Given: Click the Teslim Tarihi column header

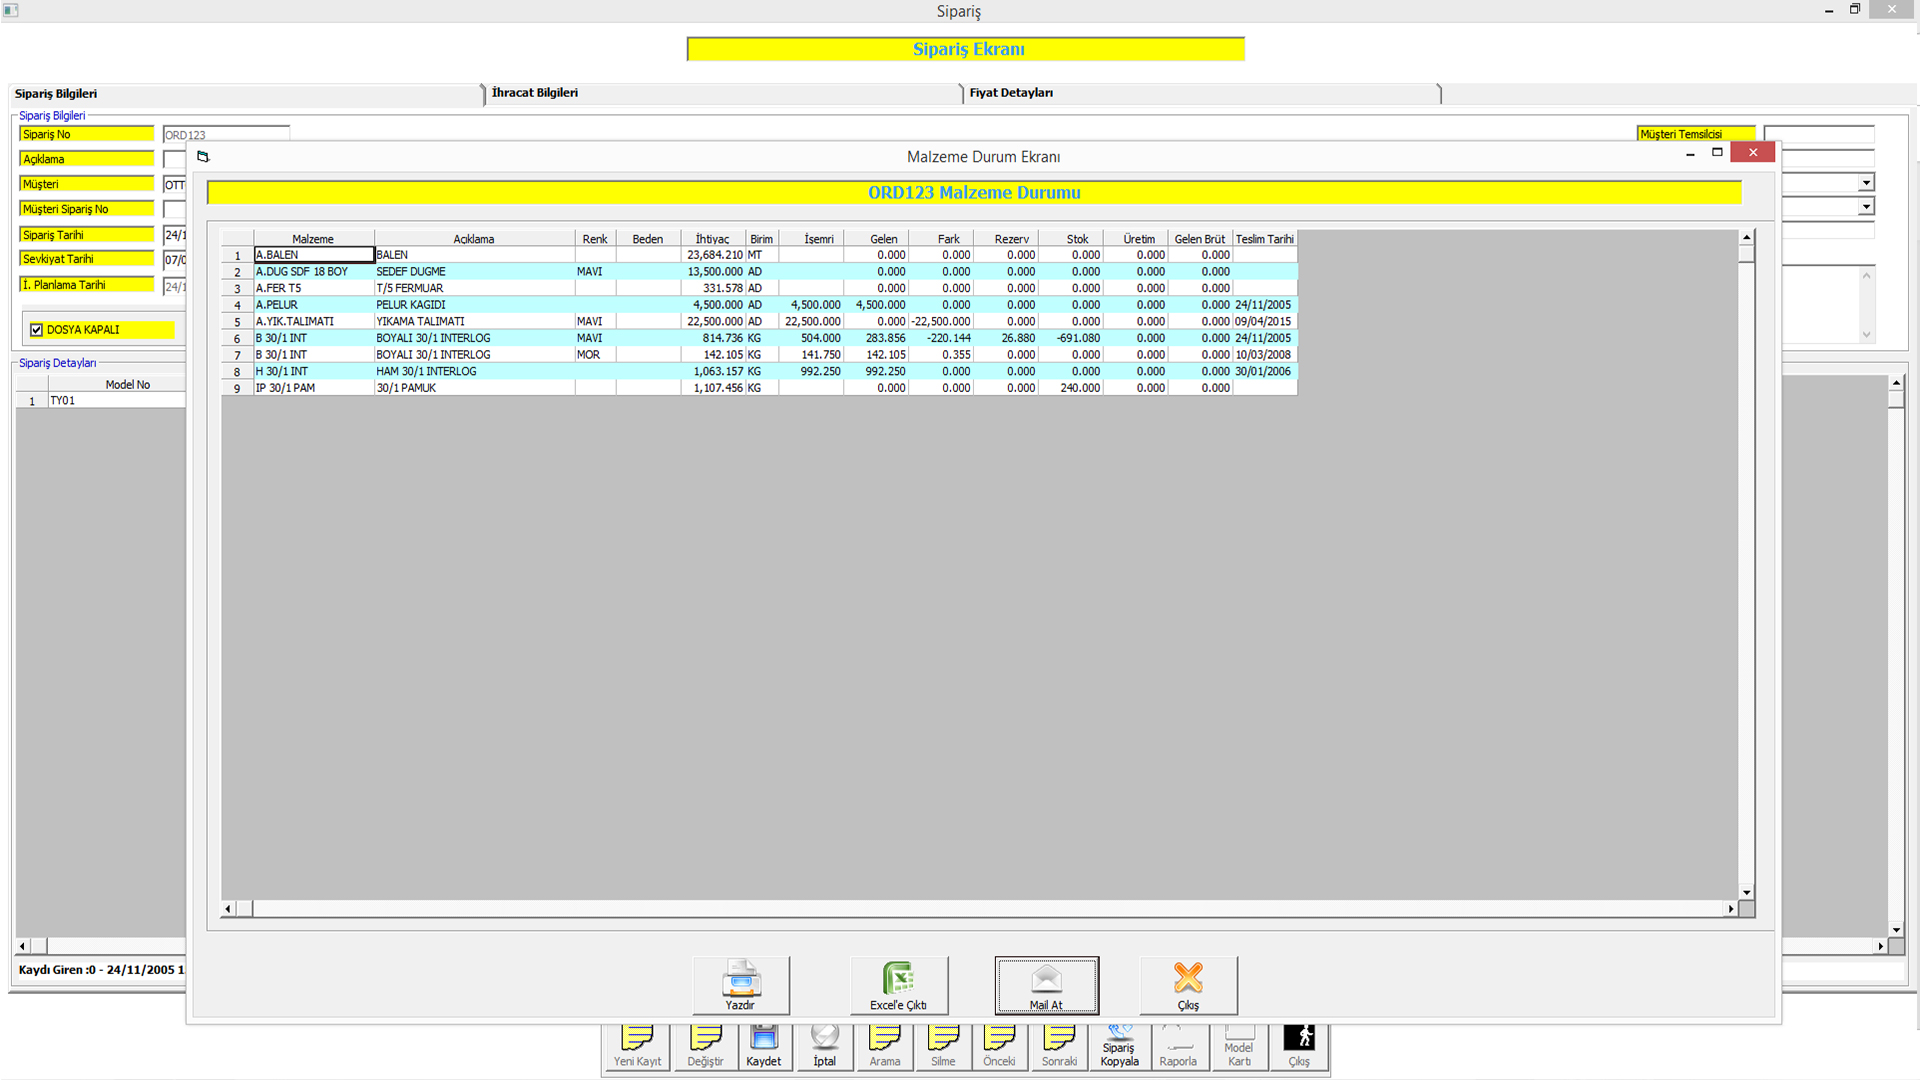Looking at the screenshot, I should [1264, 239].
